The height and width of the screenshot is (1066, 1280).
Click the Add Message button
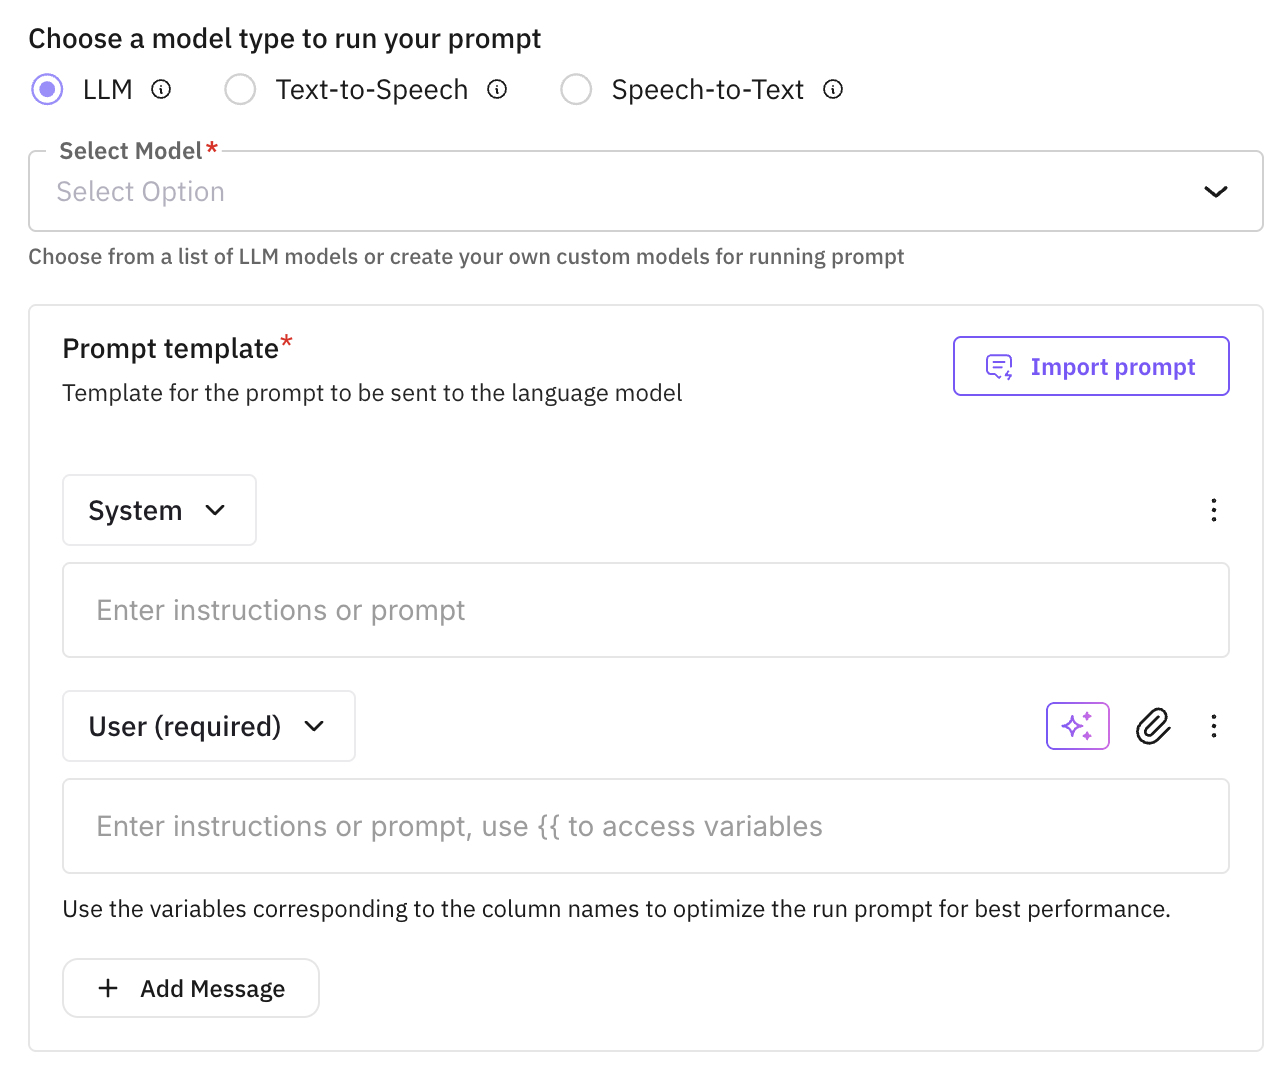191,988
